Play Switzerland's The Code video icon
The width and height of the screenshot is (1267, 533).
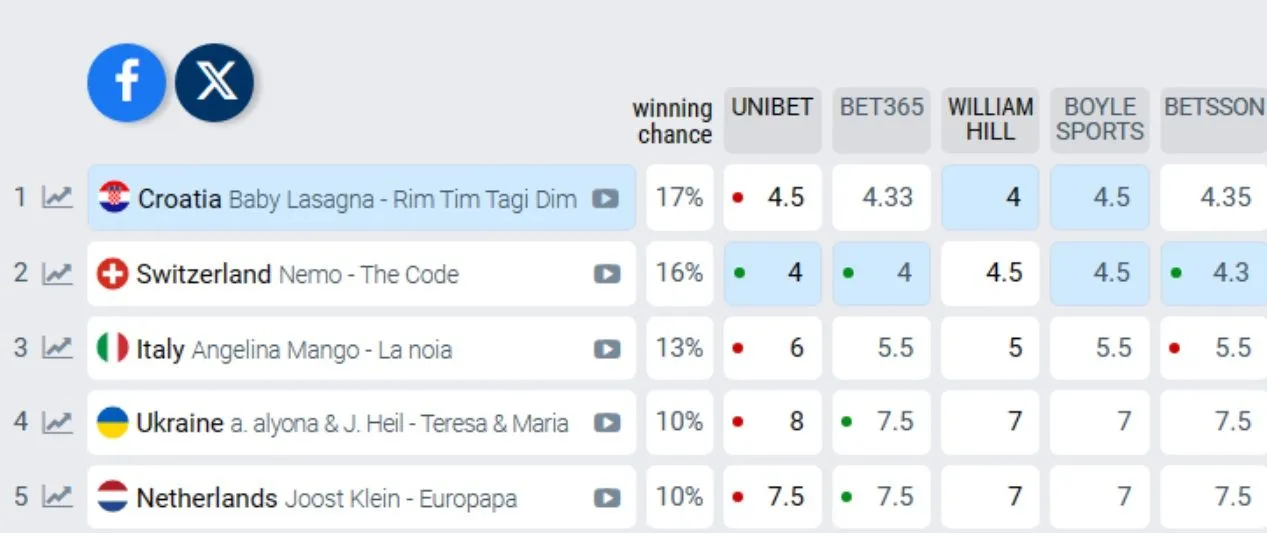(x=606, y=274)
